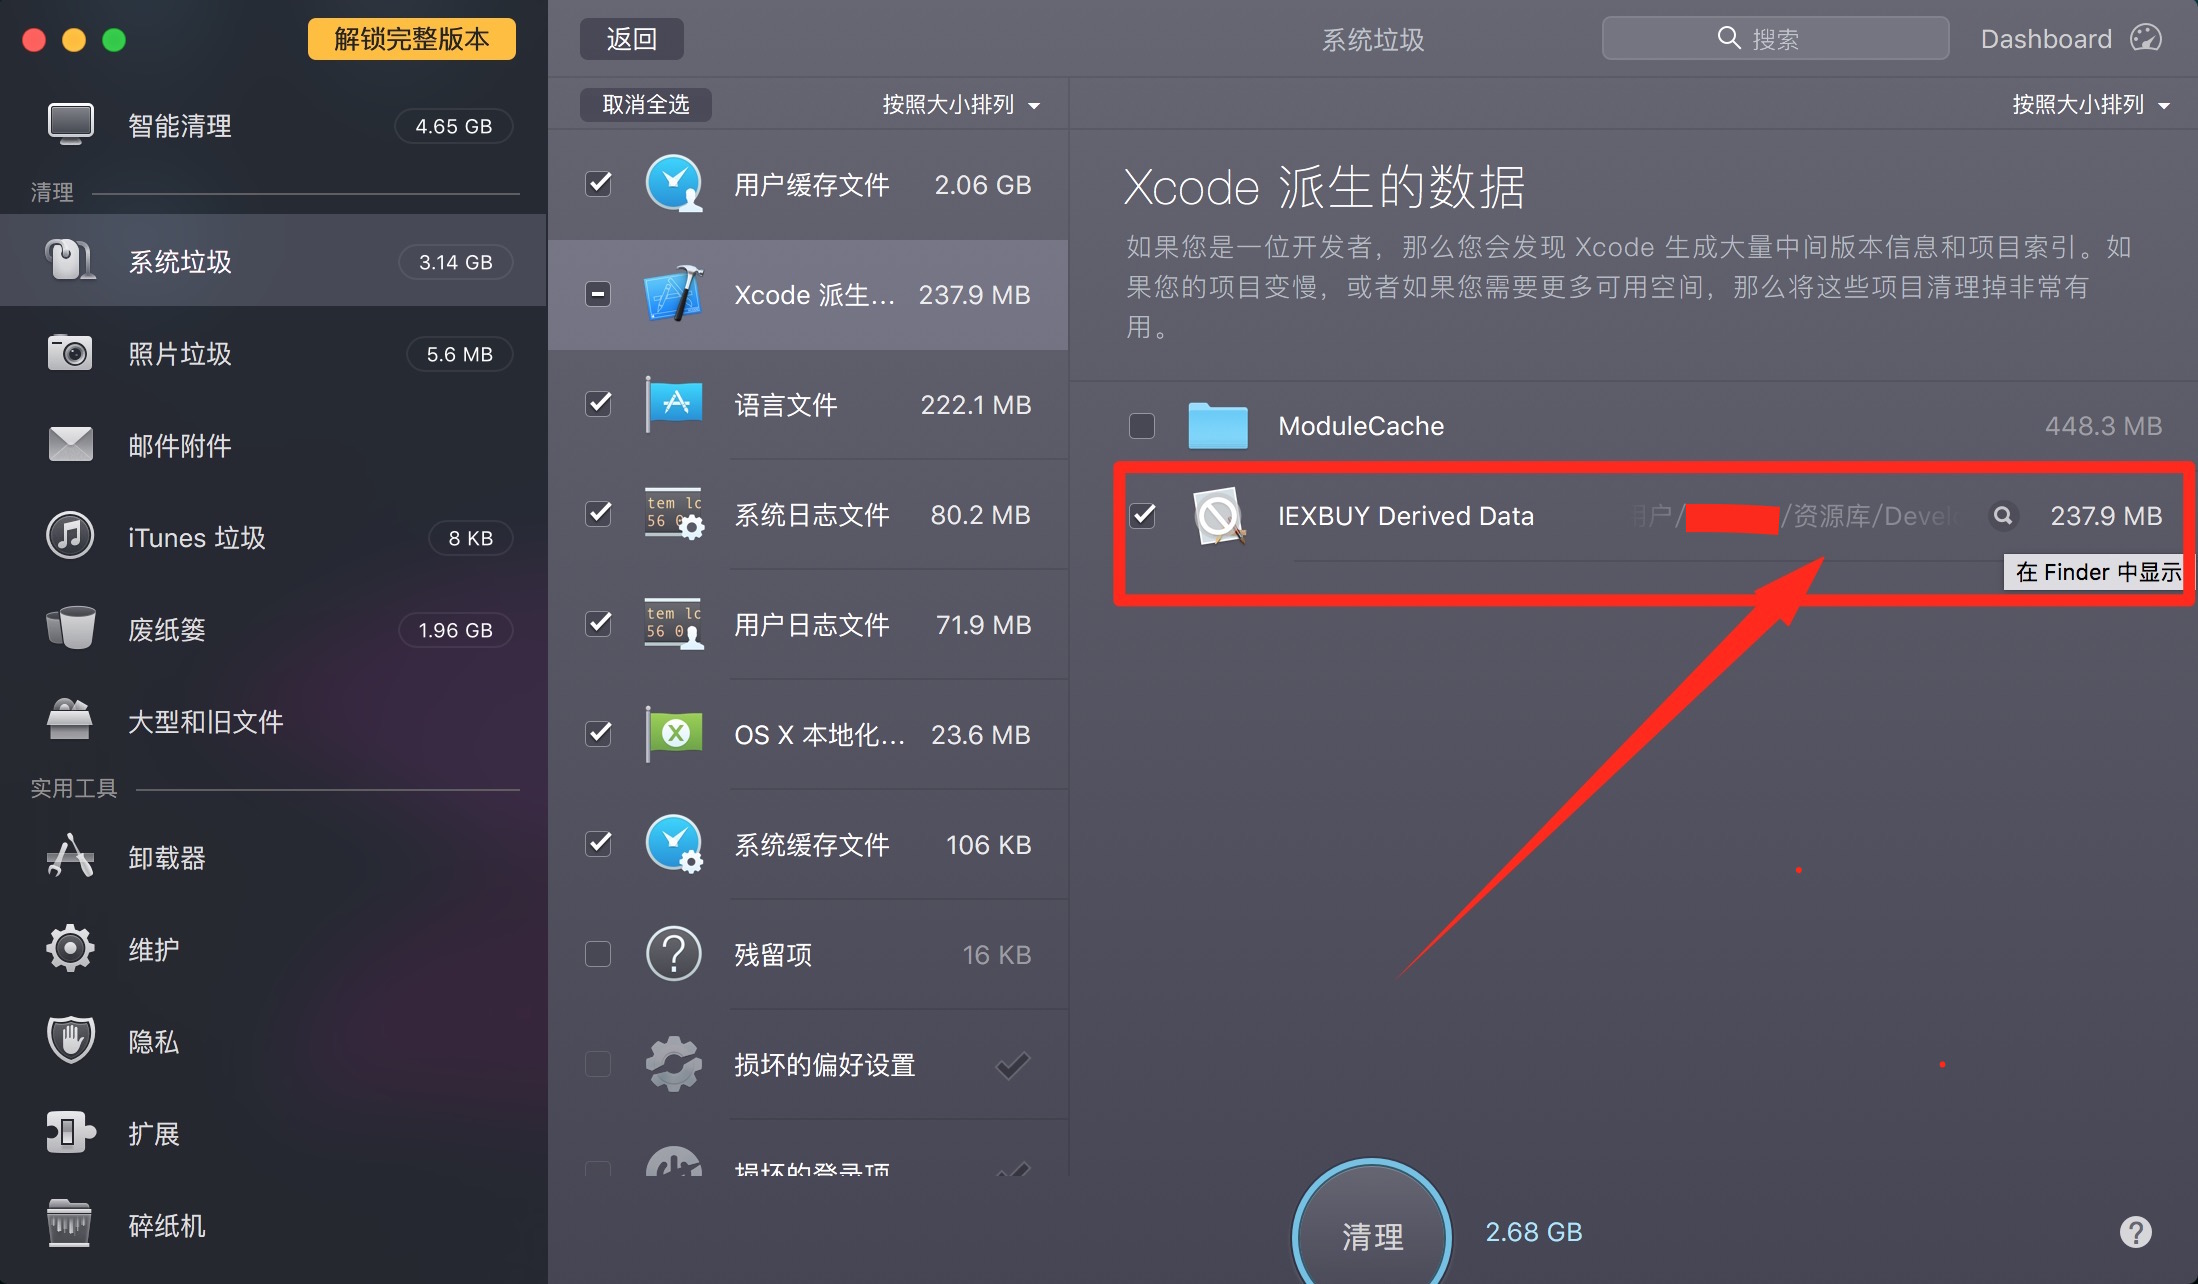This screenshot has width=2198, height=1284.
Task: Open the iTunes 垃圾 music note icon
Action: pos(70,536)
